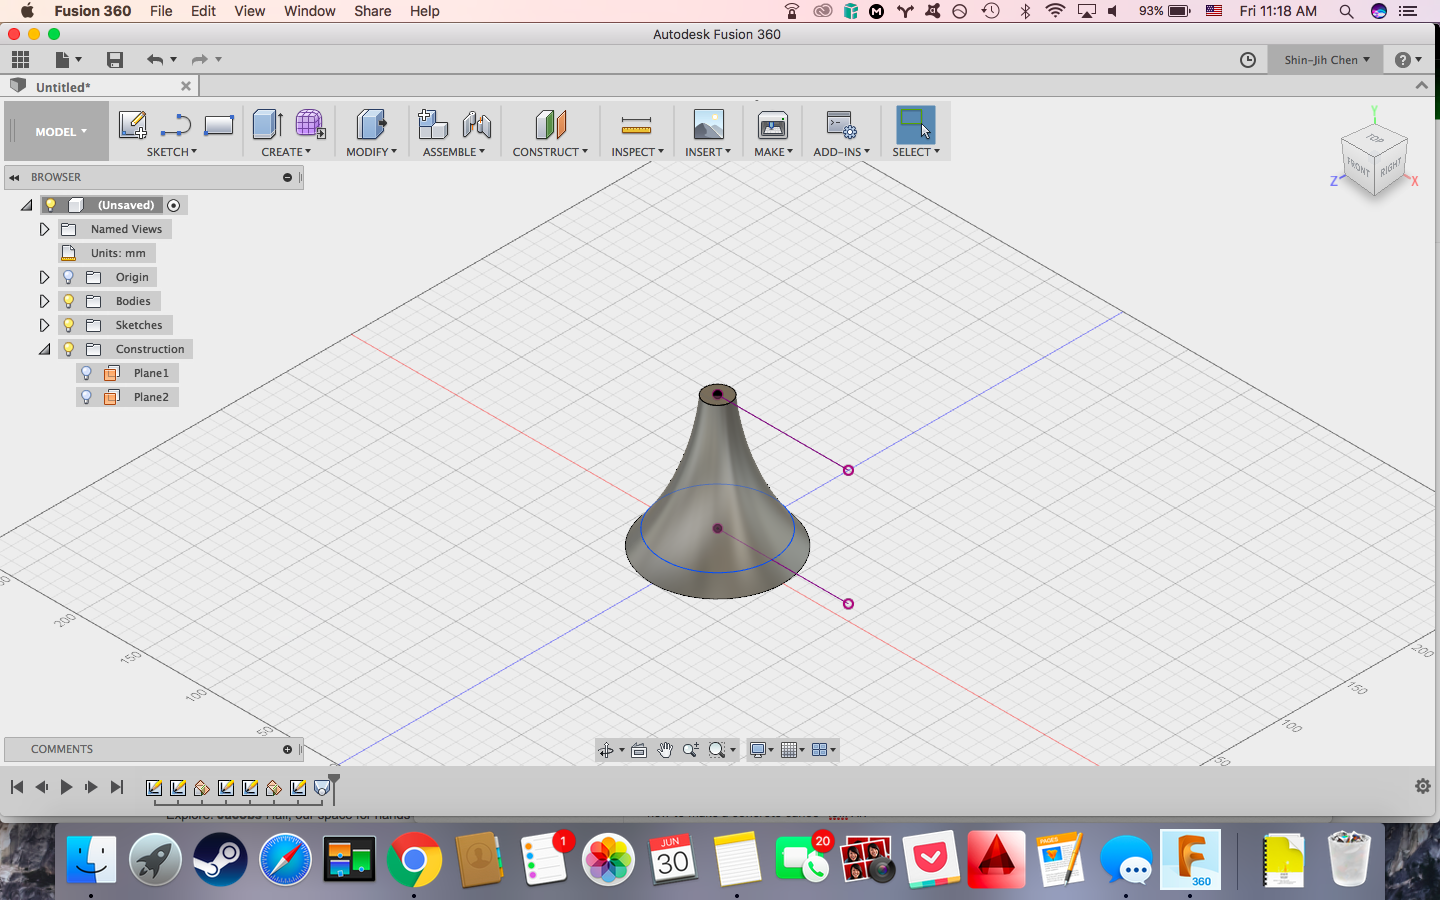Open the Display Settings monitor icon
1440x900 pixels.
click(758, 750)
